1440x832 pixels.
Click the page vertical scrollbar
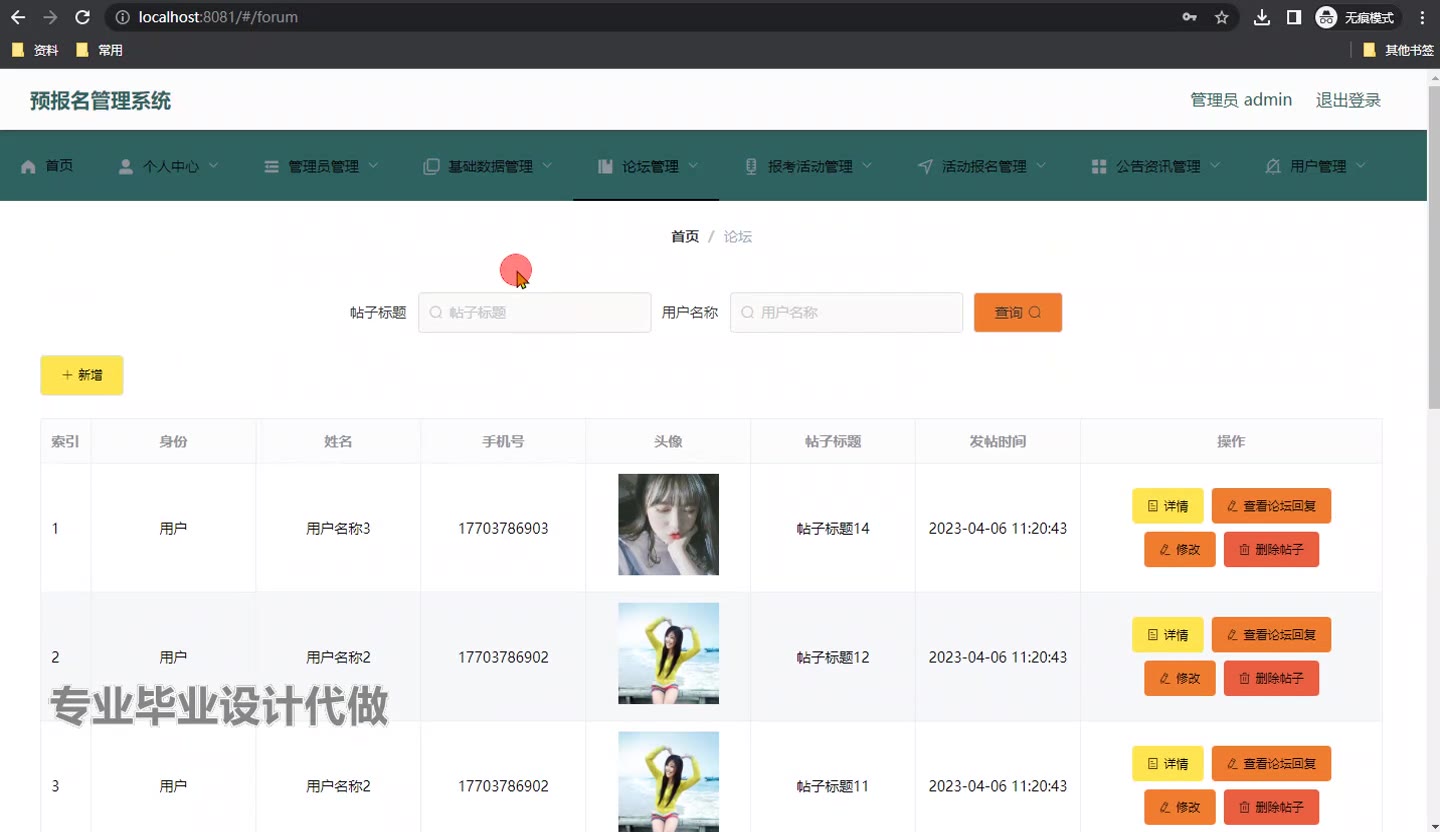[1433, 250]
